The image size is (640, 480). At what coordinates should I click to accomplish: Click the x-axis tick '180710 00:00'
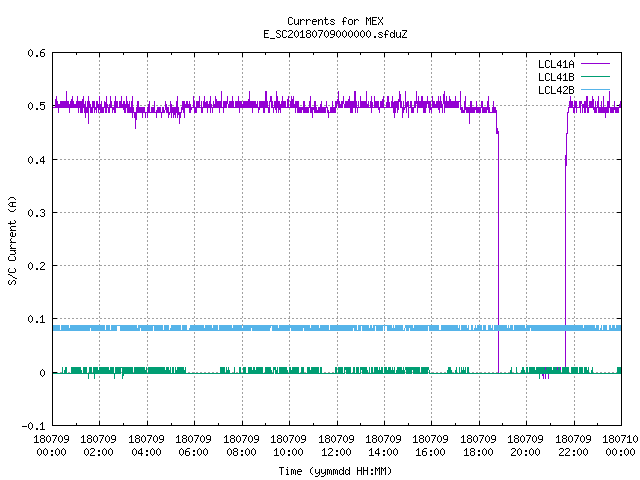pyautogui.click(x=620, y=446)
